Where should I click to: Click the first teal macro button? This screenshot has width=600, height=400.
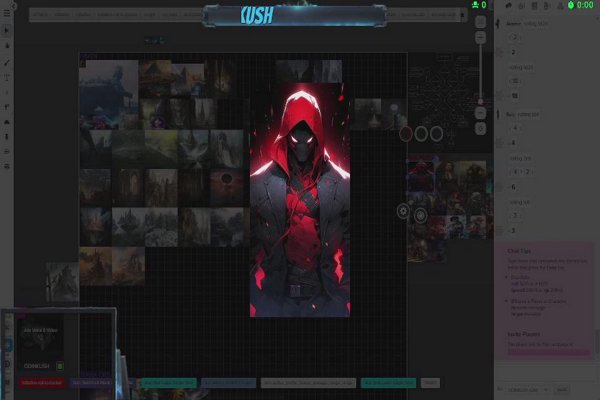coord(169,383)
